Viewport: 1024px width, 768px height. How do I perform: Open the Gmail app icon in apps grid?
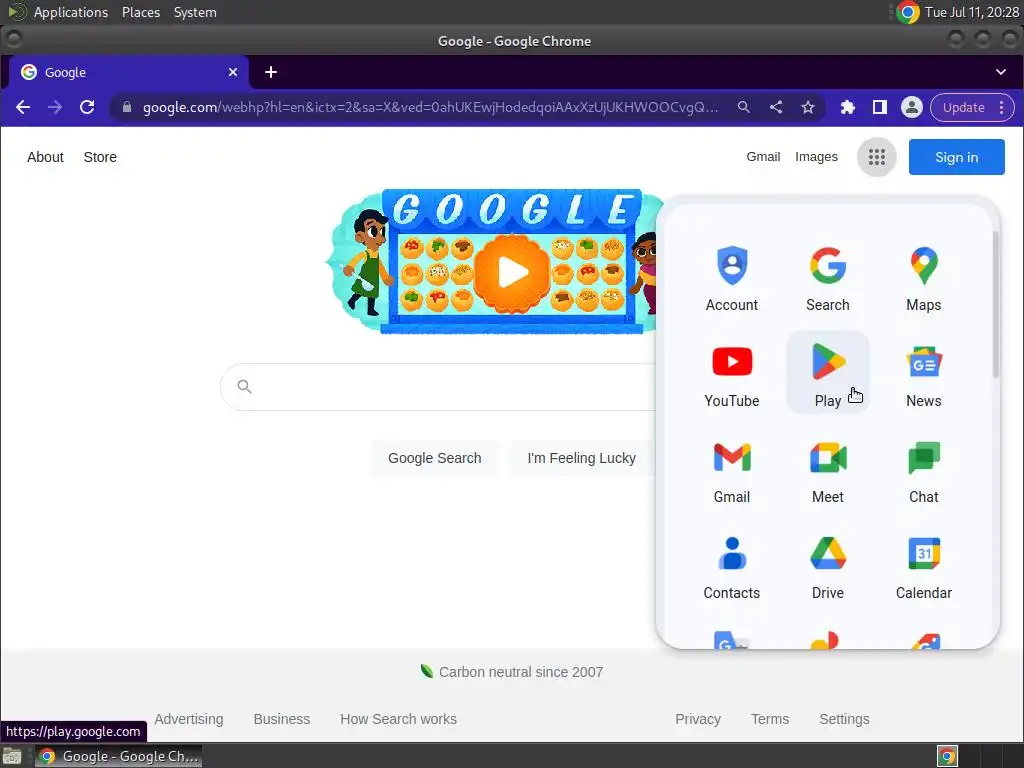(x=731, y=470)
